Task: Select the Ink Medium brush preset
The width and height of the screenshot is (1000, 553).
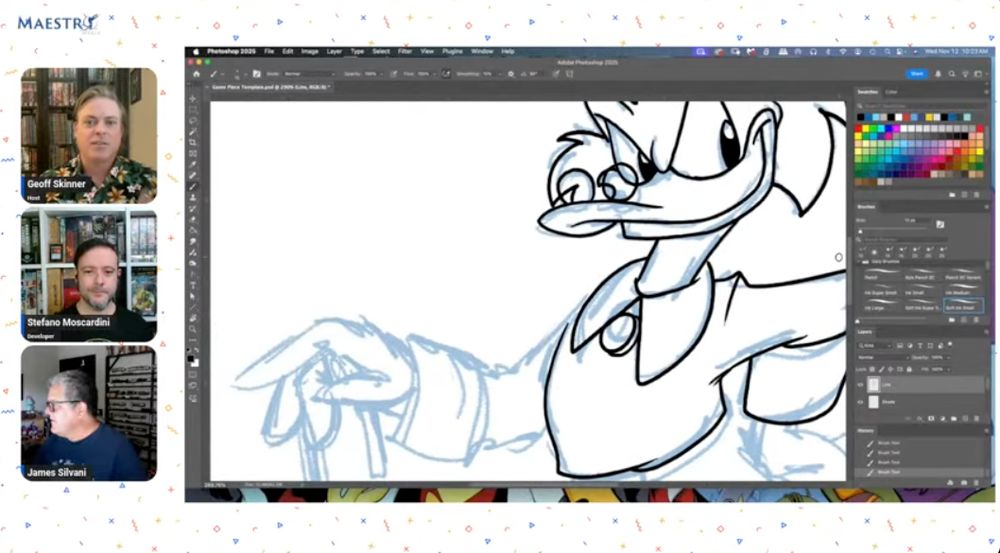Action: coord(962,290)
